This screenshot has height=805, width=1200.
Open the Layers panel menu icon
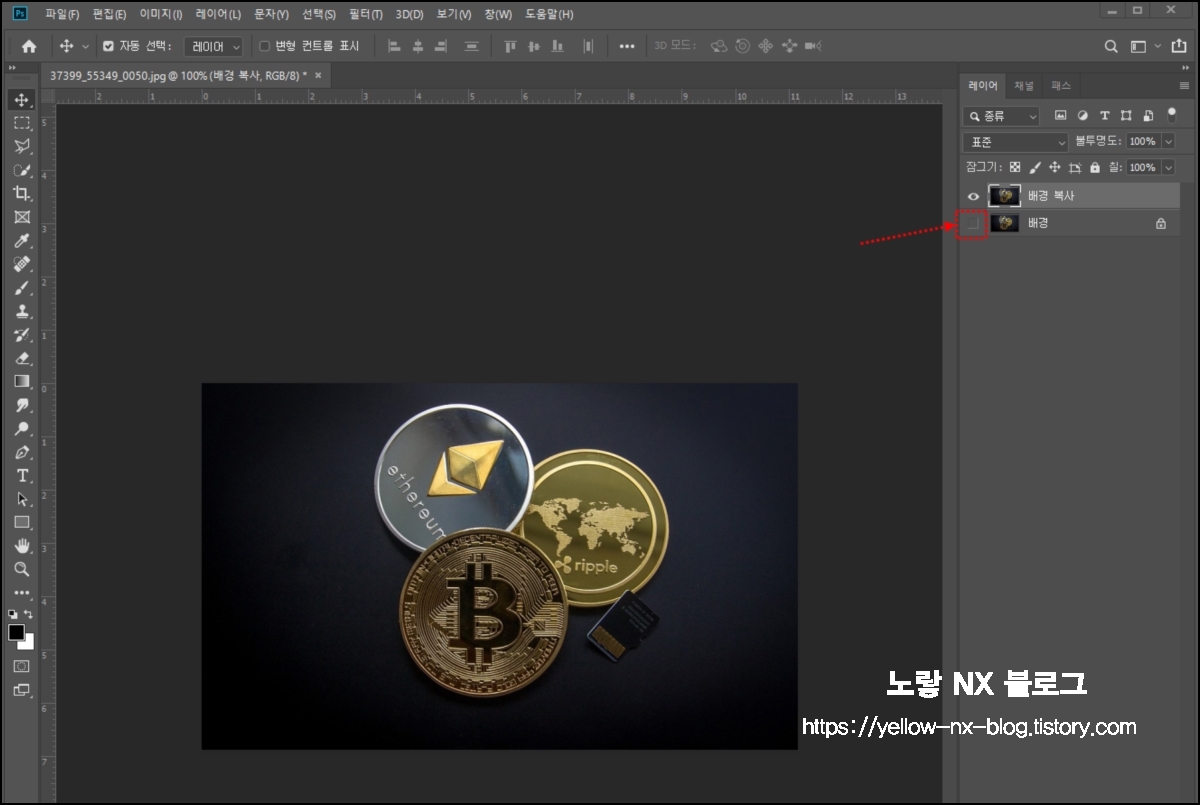click(1184, 86)
